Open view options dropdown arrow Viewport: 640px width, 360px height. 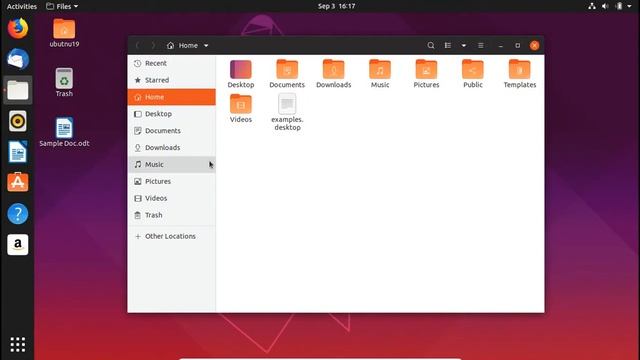(464, 45)
